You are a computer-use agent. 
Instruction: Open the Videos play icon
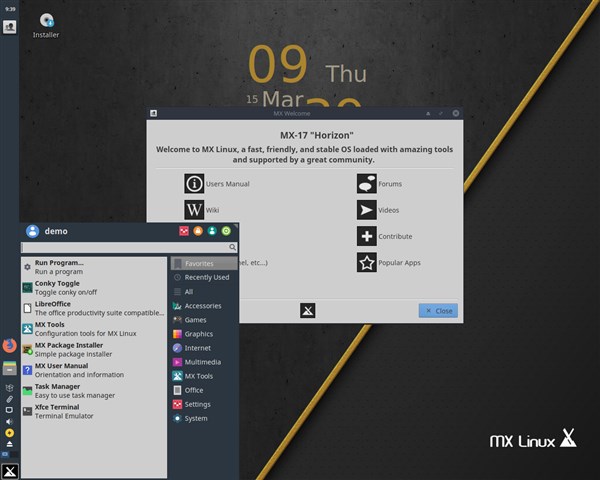pos(367,210)
